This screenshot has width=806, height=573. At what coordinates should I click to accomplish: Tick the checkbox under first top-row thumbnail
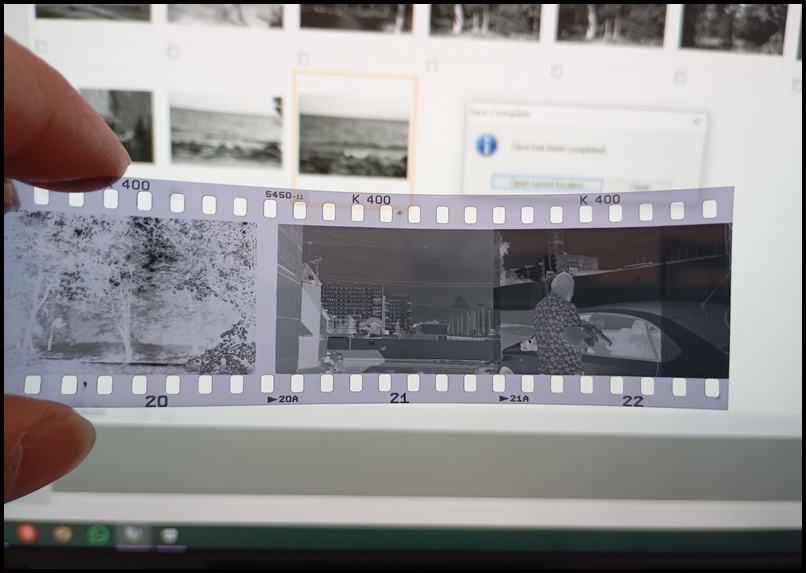click(41, 47)
